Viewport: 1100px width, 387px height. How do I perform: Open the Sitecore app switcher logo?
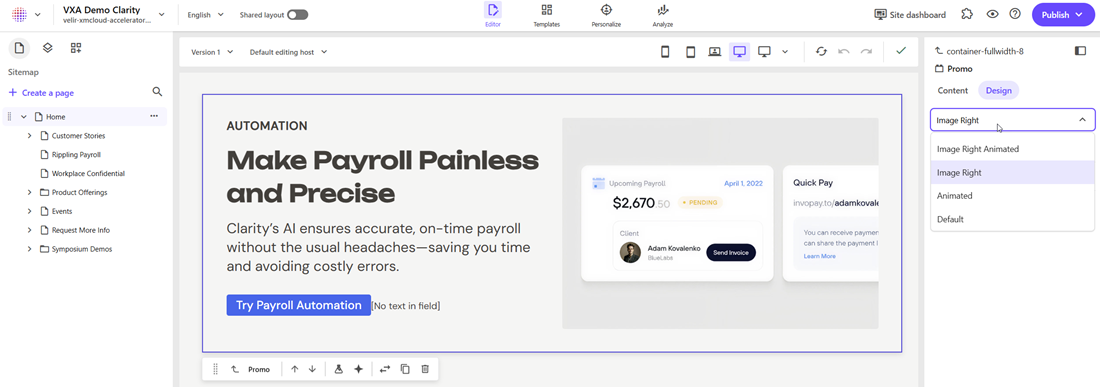(x=20, y=15)
